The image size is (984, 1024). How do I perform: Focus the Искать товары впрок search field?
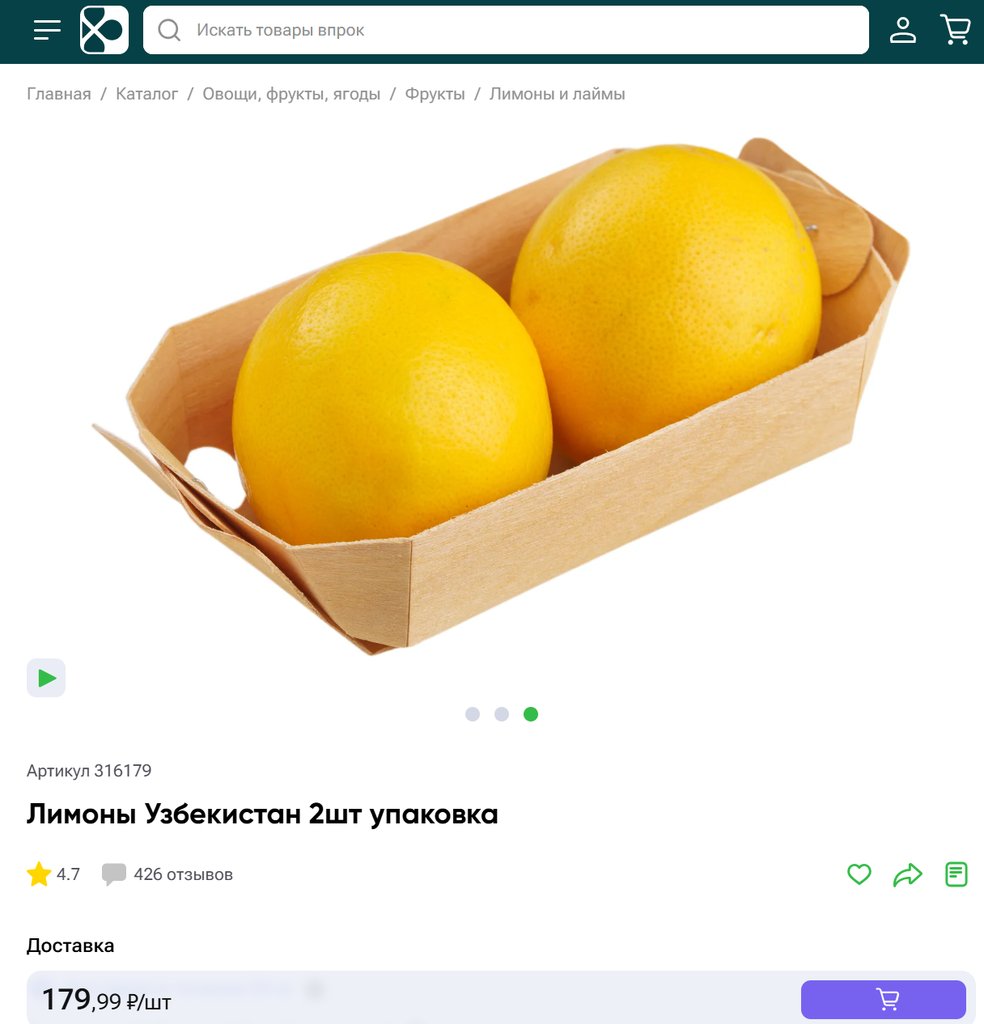coord(506,30)
